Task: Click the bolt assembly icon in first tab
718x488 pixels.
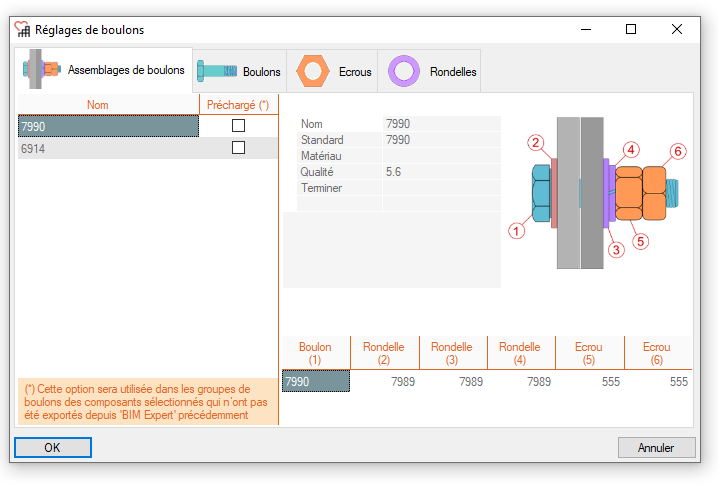Action: (x=42, y=70)
